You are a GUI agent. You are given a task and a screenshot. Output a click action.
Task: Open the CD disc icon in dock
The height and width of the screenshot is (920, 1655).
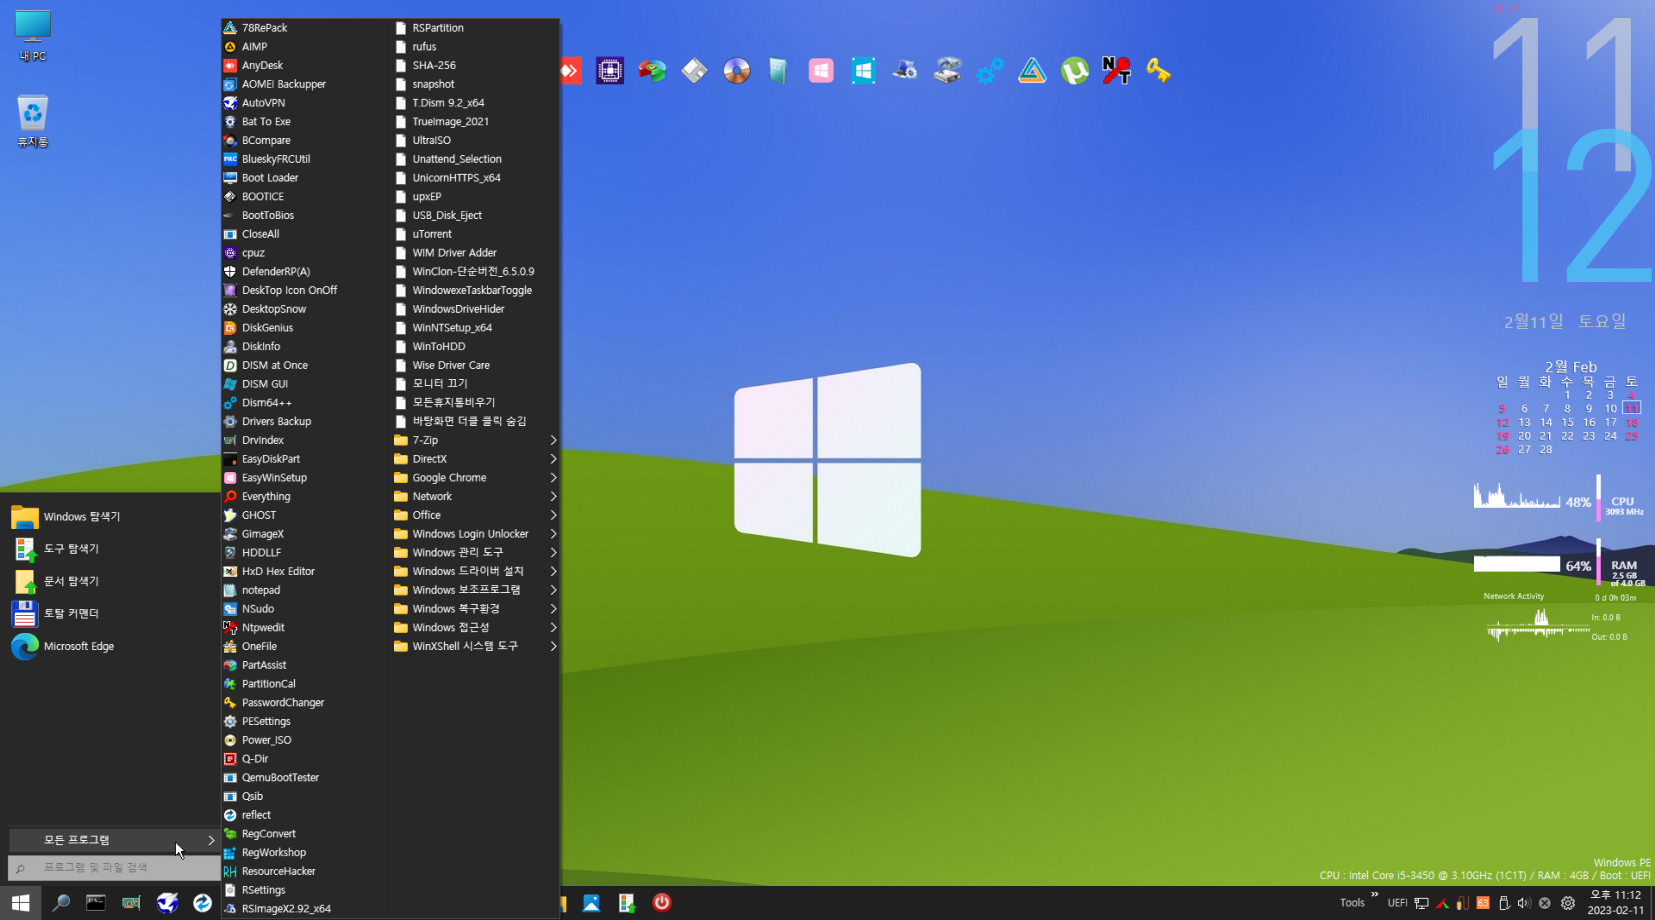tap(736, 71)
